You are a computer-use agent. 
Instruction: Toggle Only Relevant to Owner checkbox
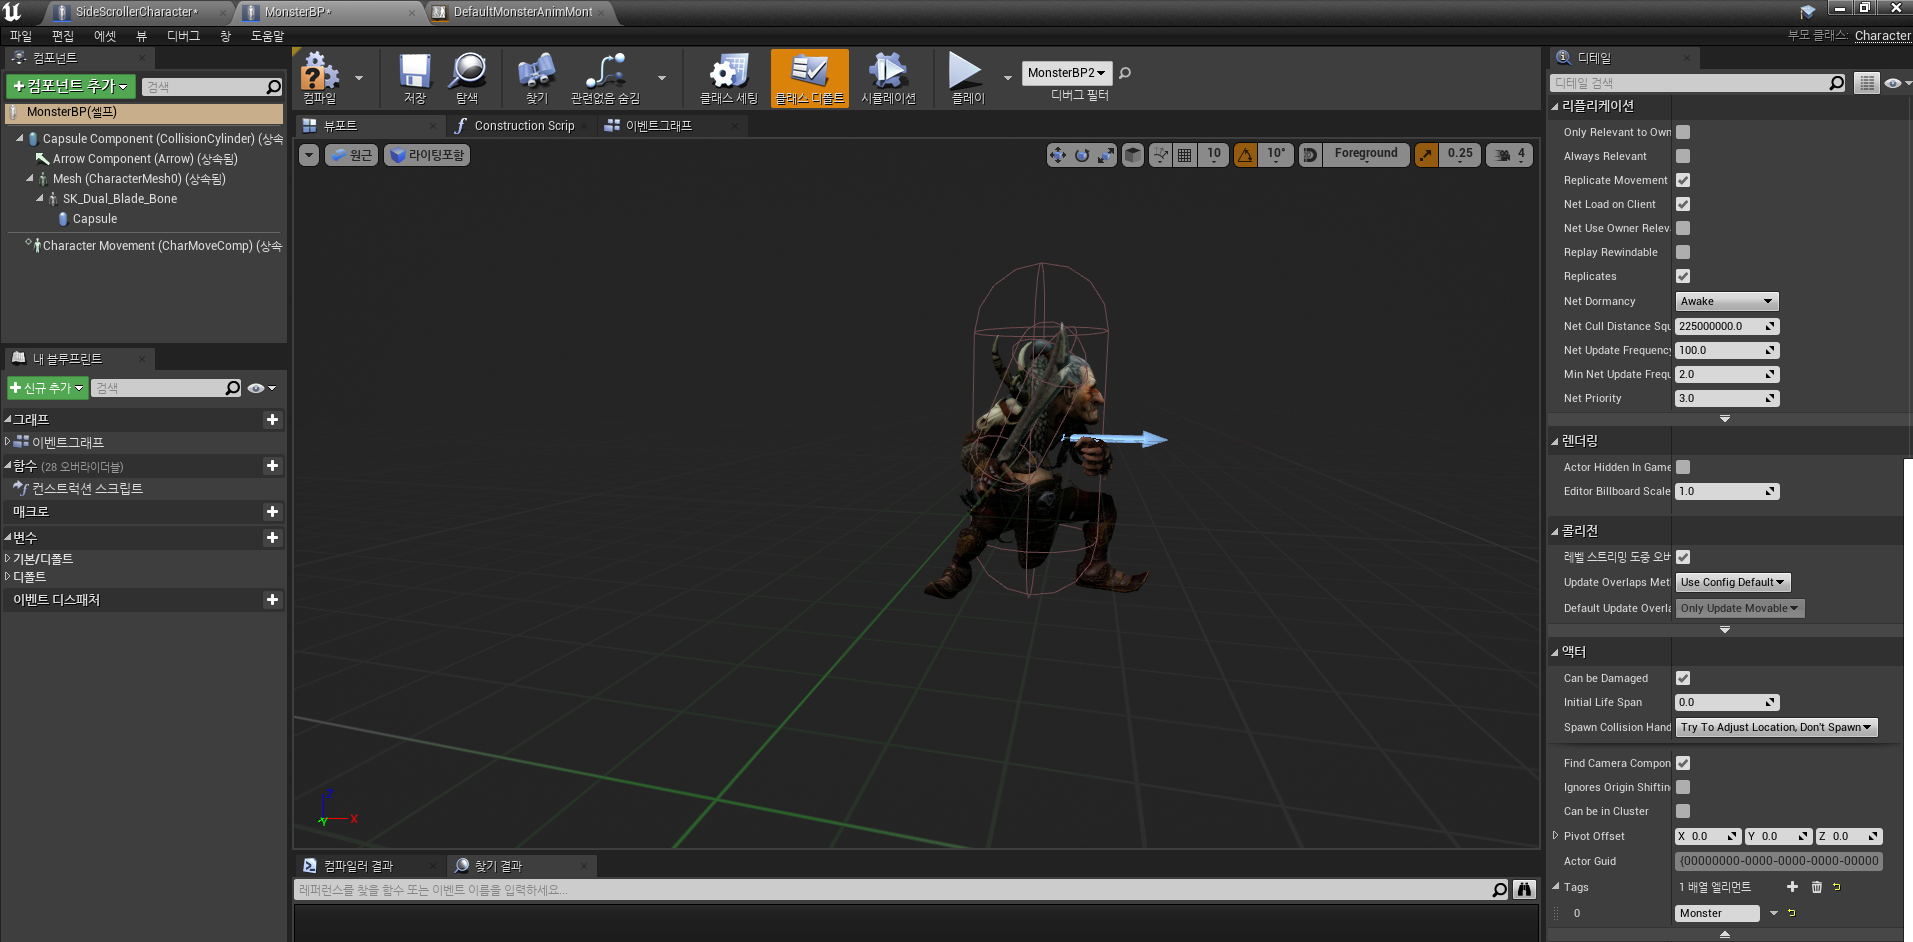pyautogui.click(x=1683, y=132)
